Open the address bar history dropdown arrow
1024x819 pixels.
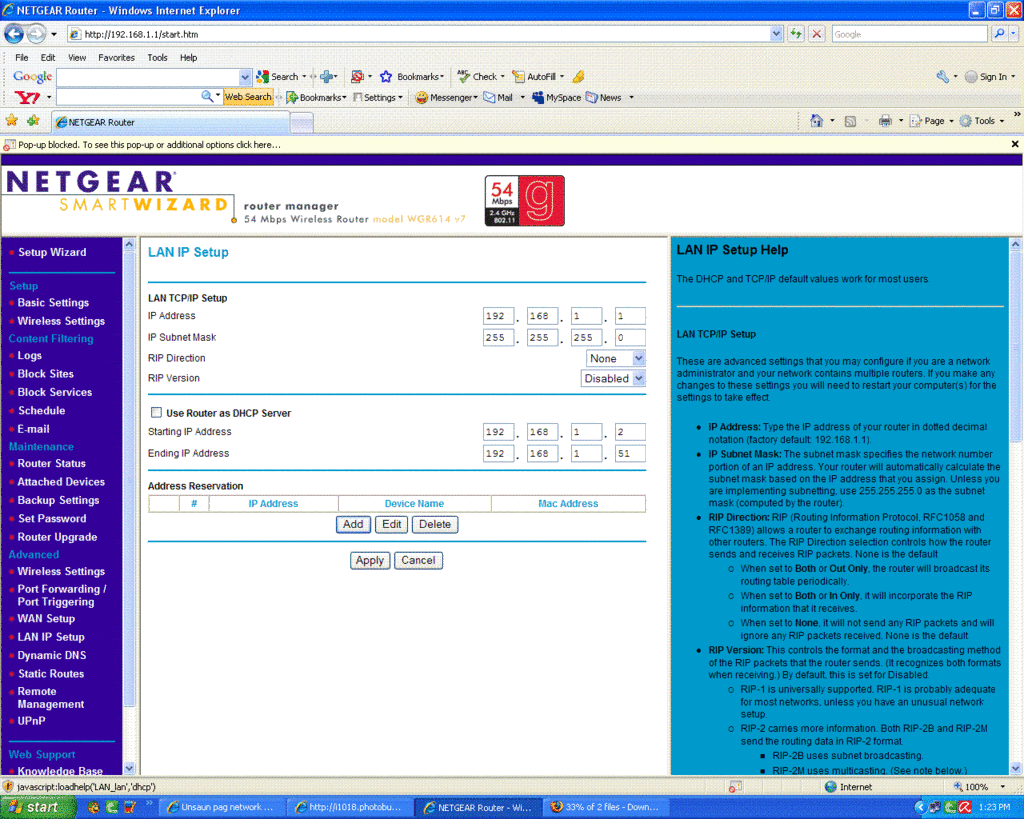[x=776, y=34]
